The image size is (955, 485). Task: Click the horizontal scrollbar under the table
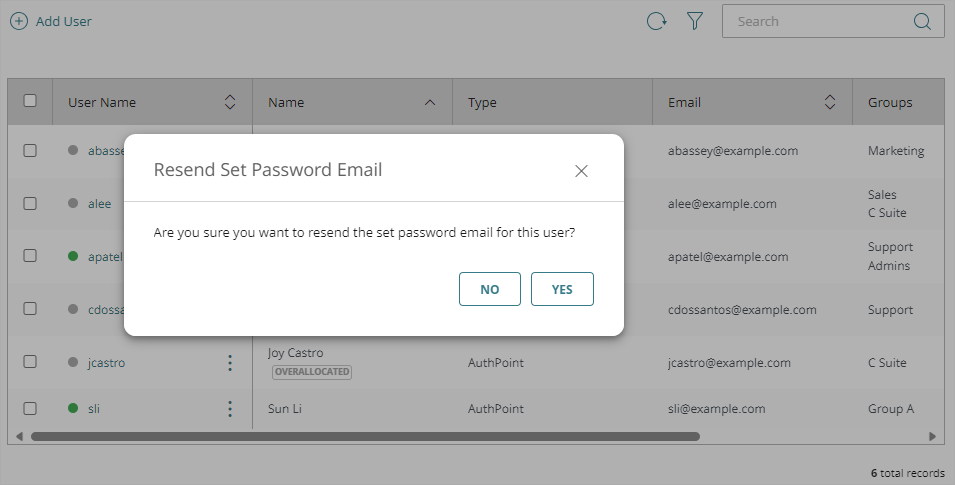point(365,437)
